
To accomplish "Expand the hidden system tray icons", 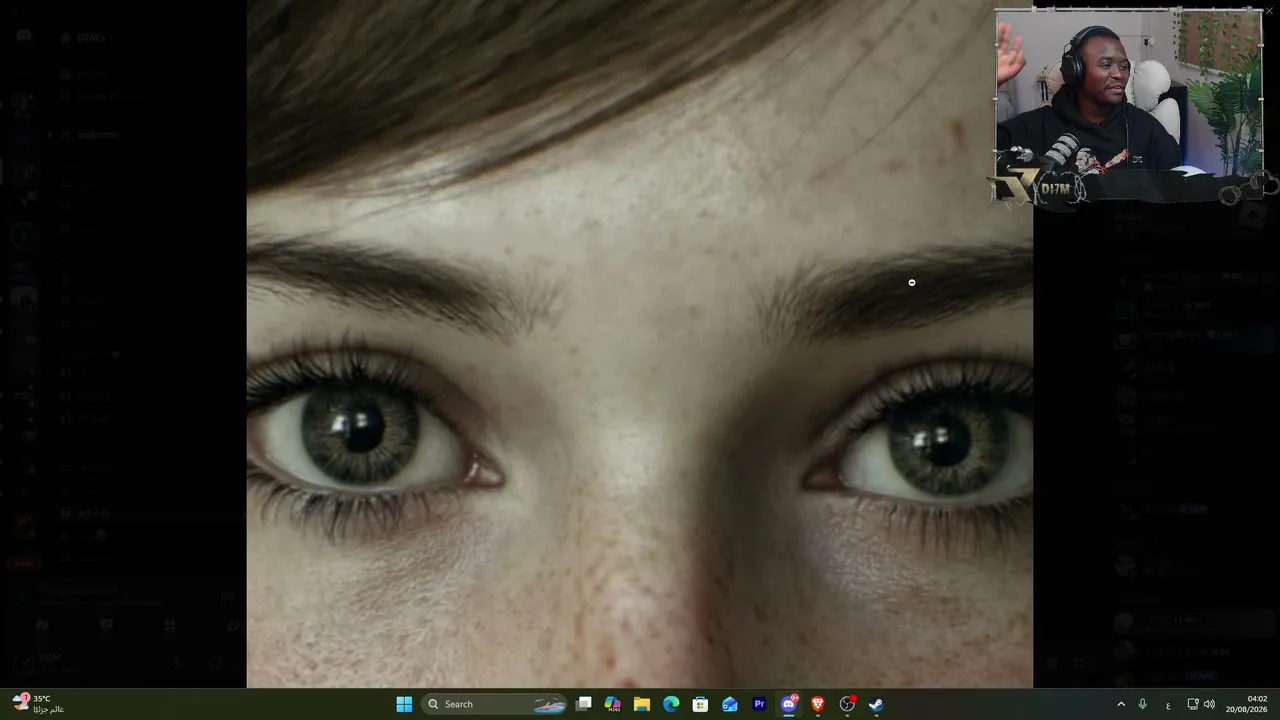I will click(x=1121, y=704).
